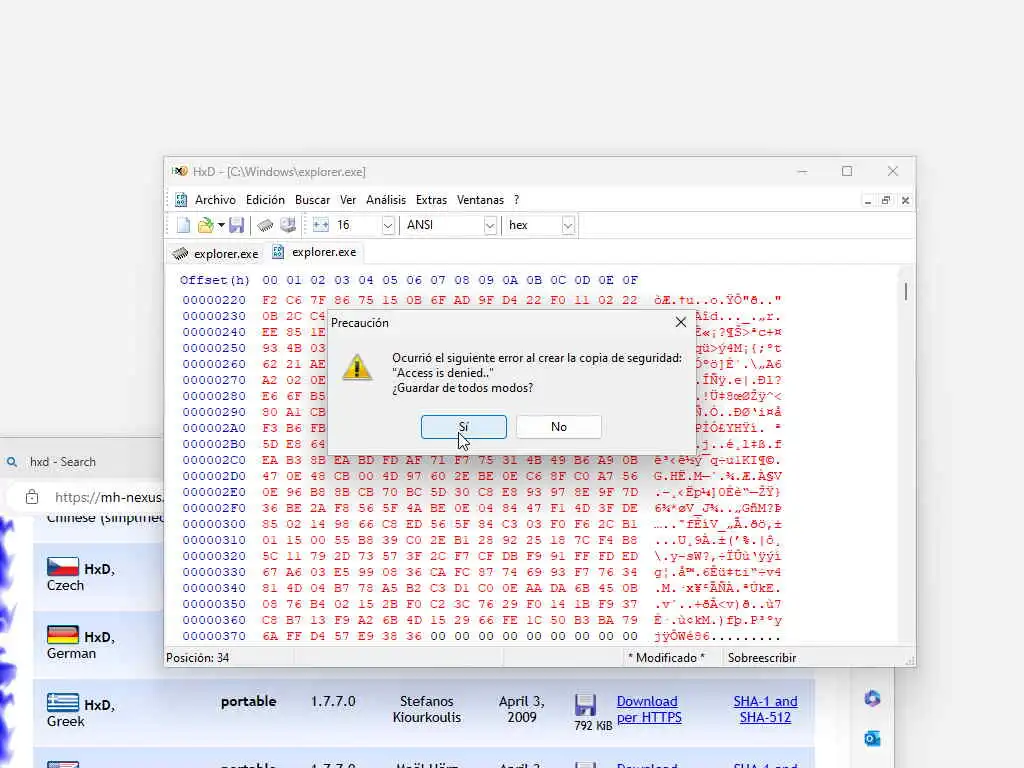The width and height of the screenshot is (1024, 768).
Task: Expand the Open file dropdown arrow
Action: coord(221,225)
